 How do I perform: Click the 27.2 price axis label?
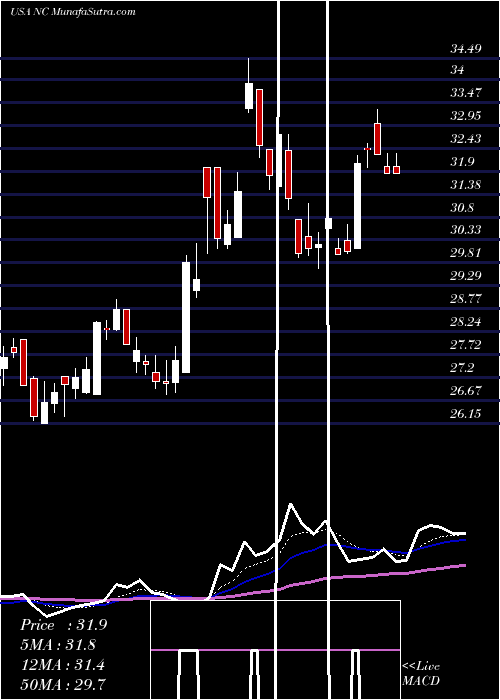[462, 368]
